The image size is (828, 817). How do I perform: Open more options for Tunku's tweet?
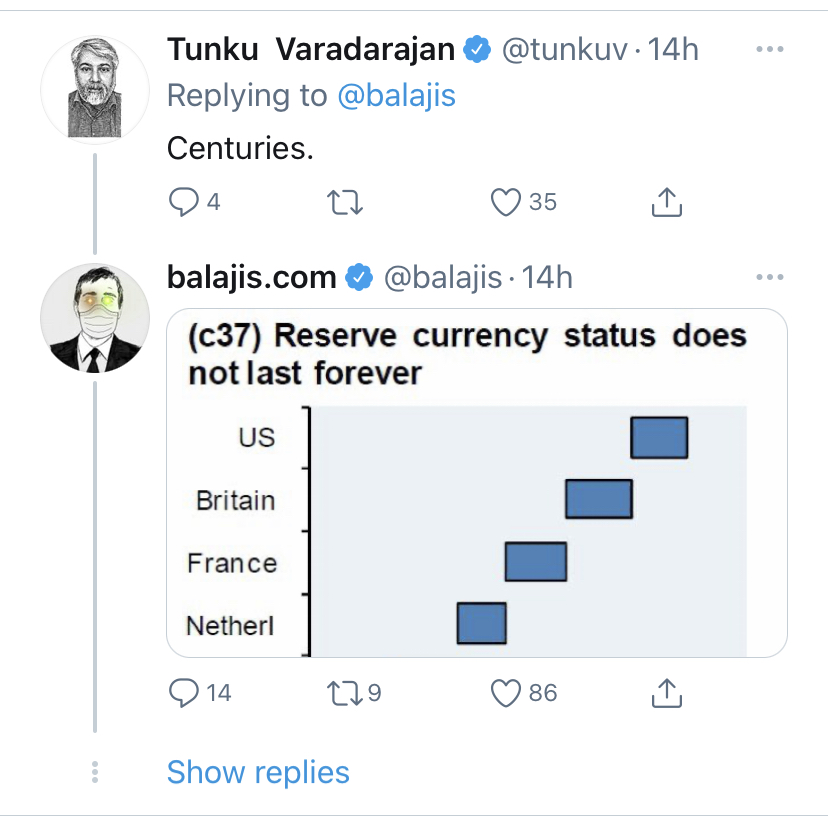click(769, 50)
